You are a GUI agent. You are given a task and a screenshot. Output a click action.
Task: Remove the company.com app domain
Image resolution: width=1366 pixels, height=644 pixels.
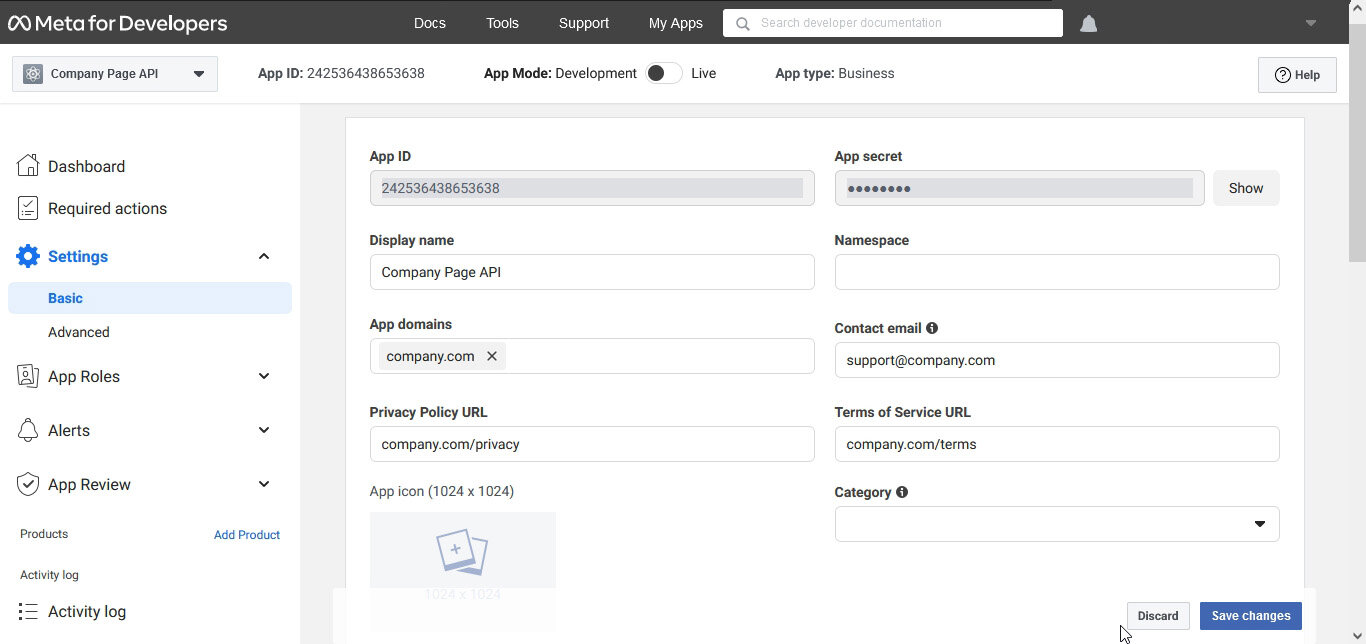pyautogui.click(x=492, y=356)
